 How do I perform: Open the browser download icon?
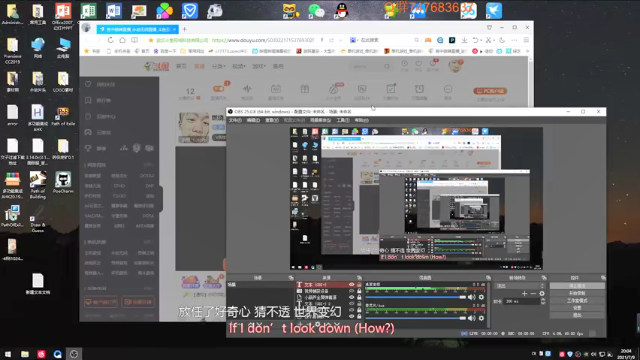tap(464, 40)
